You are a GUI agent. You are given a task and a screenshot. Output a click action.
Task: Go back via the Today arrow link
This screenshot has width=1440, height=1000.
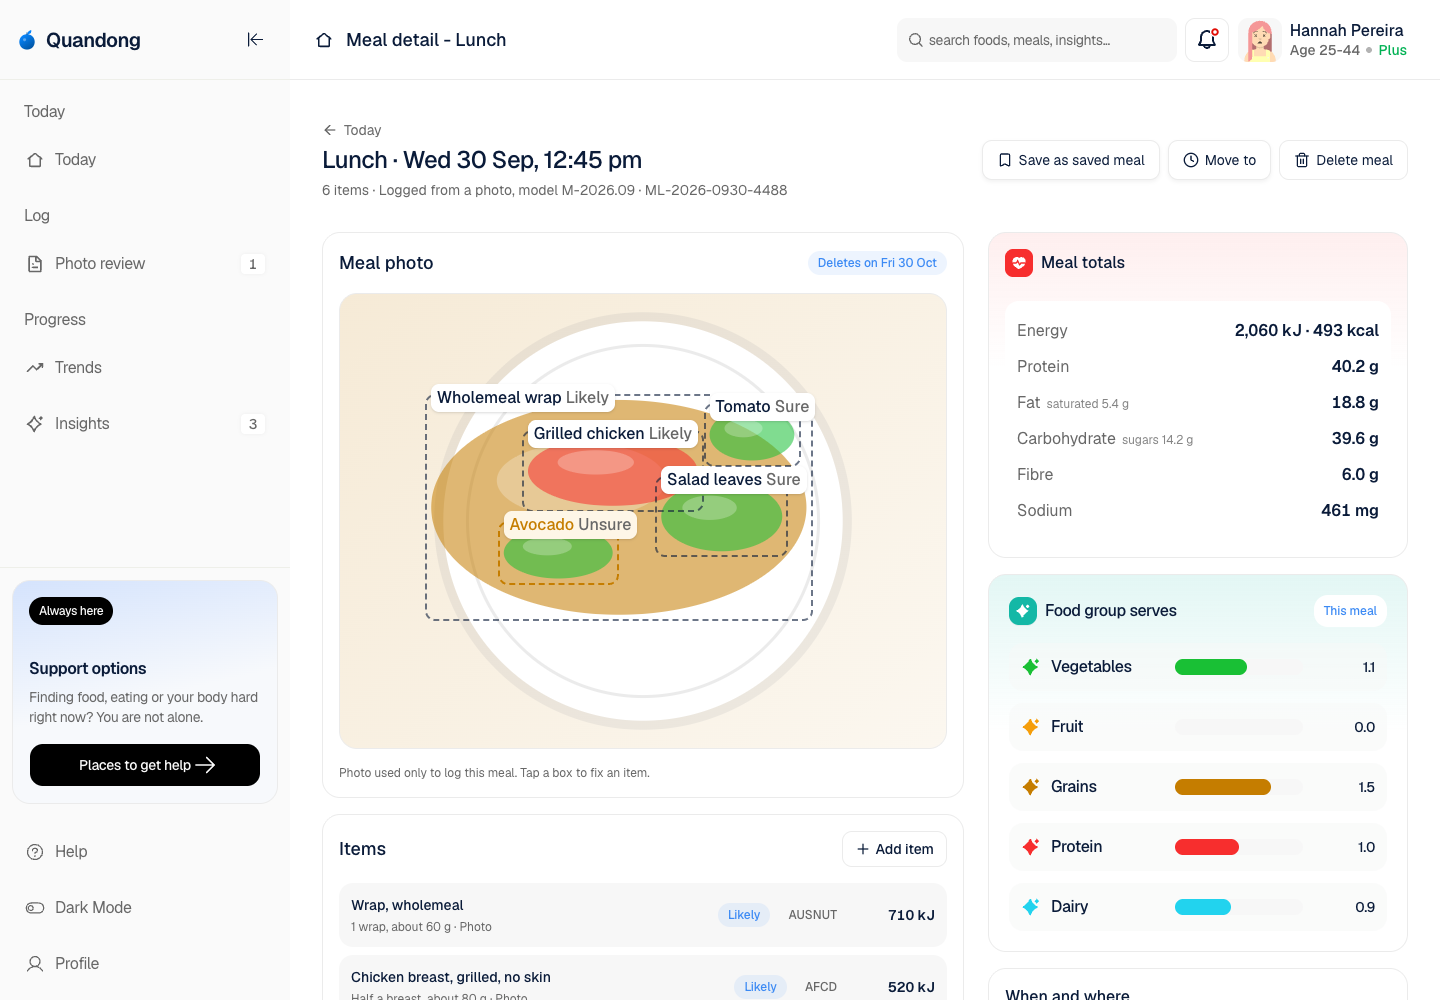(x=352, y=130)
